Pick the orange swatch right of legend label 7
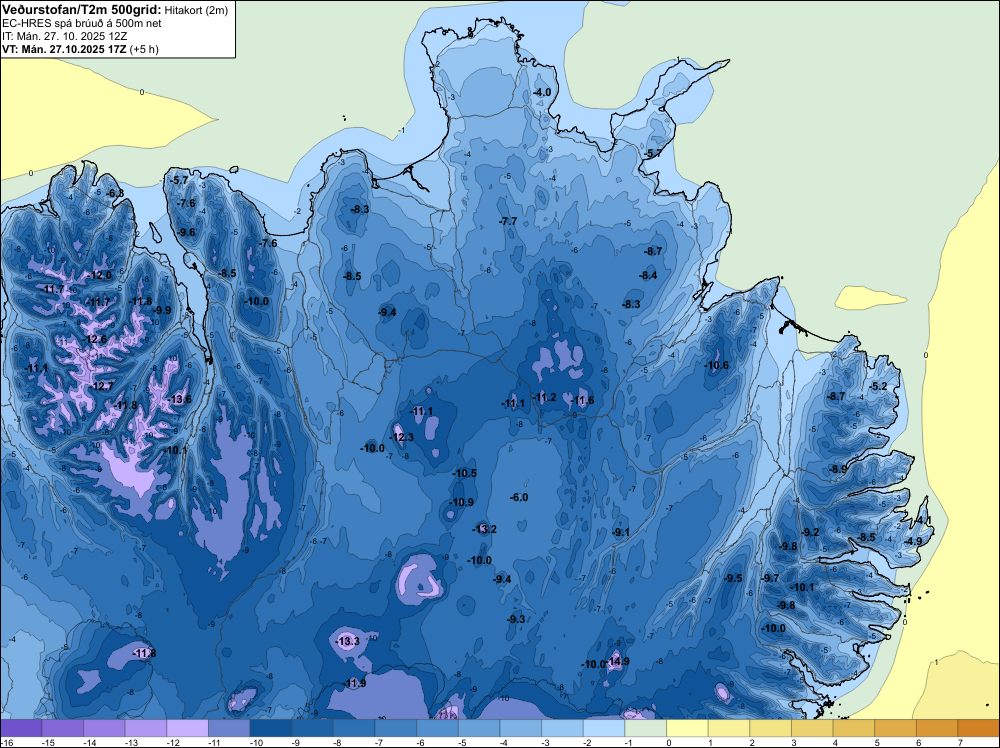Screen dimensions: 1000x748 (x=979, y=728)
